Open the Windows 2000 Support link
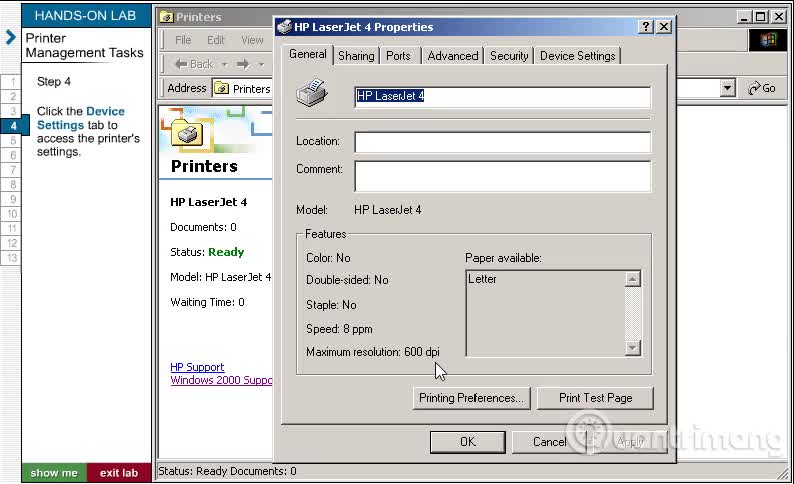This screenshot has width=794, height=484. coord(221,380)
